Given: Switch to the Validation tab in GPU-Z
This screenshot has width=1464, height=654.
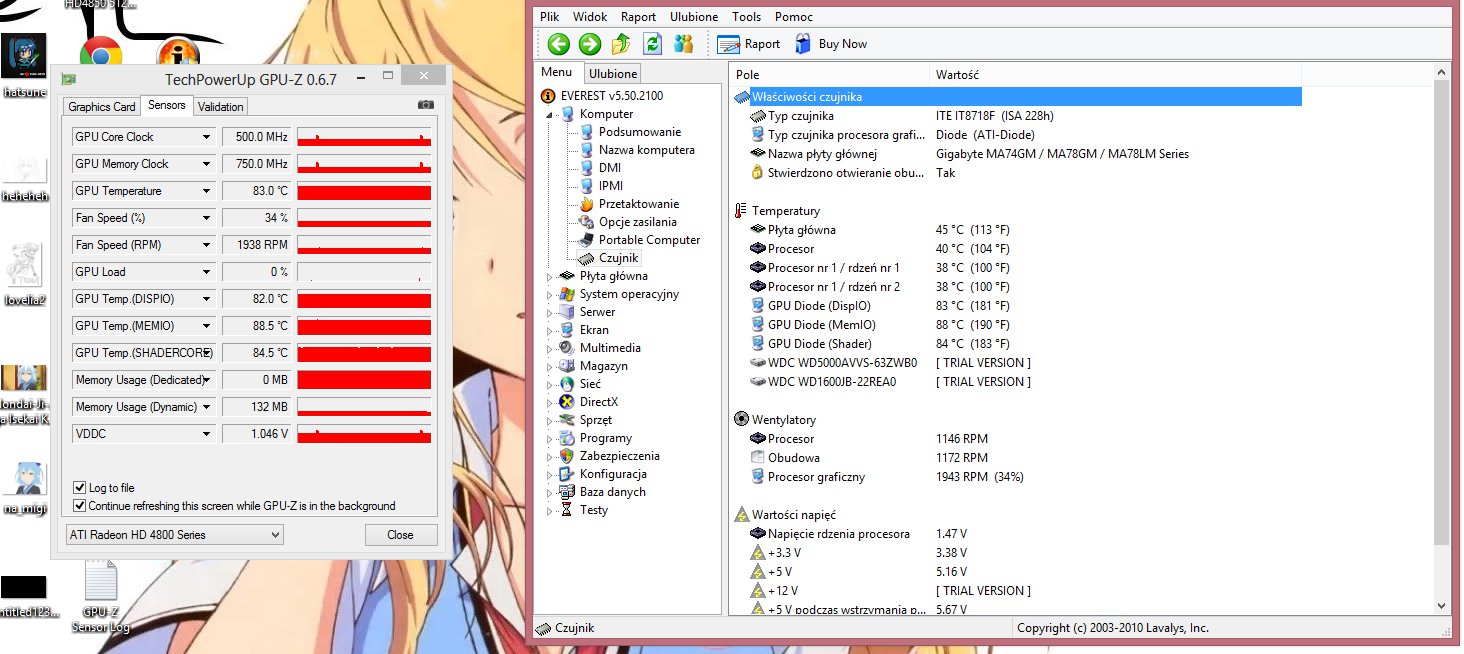Looking at the screenshot, I should (221, 107).
